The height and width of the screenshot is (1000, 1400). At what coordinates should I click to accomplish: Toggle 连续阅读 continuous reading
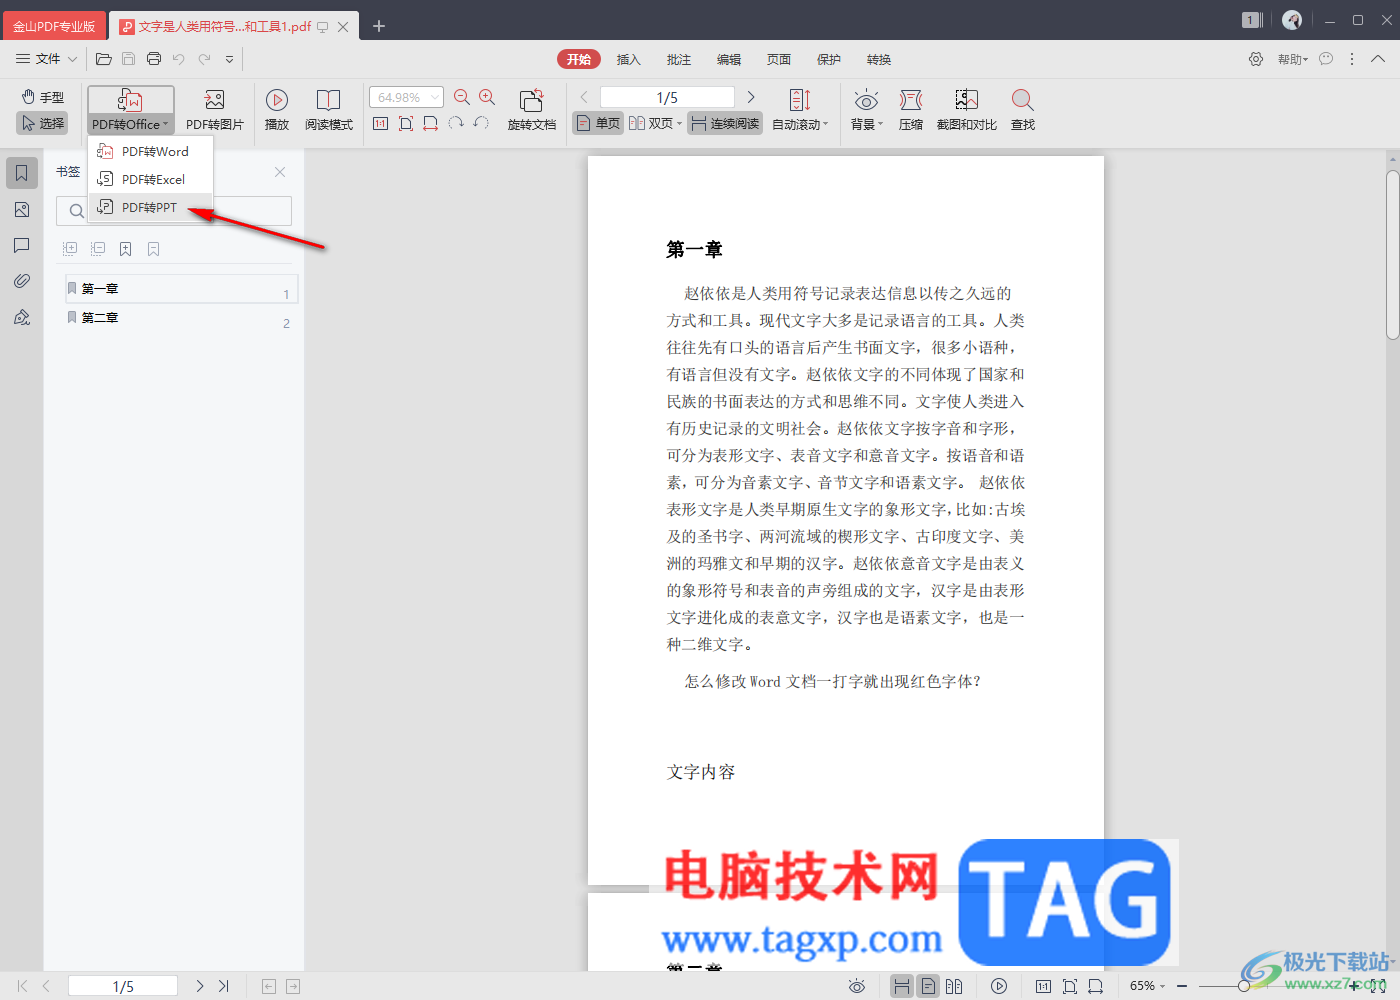pos(725,123)
